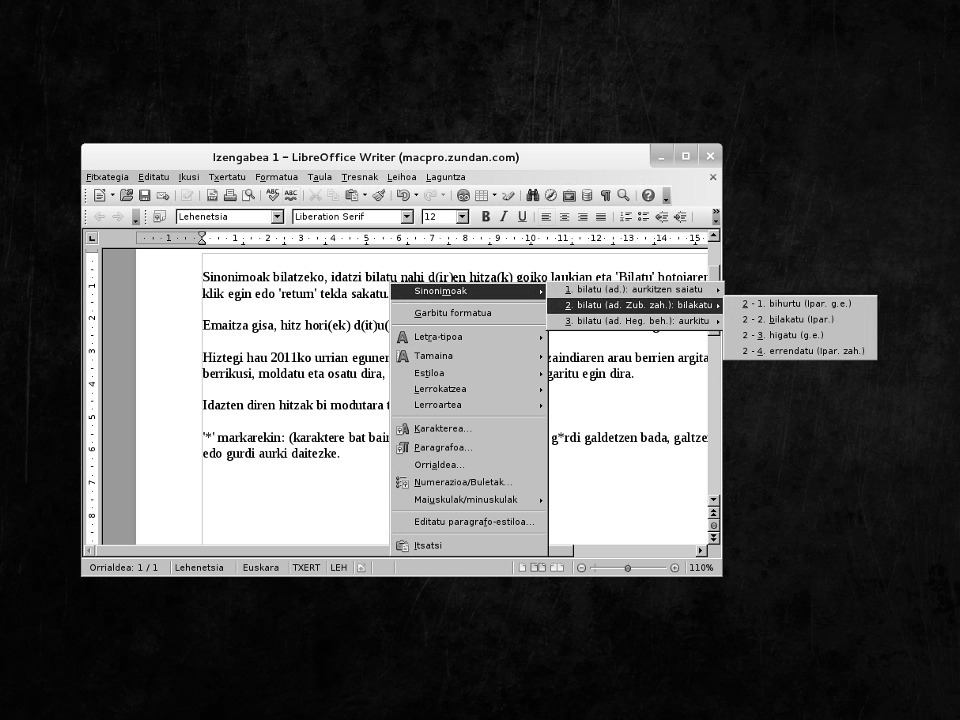Toggle nonprinting characters pilcrow icon
This screenshot has height=720, width=960.
[605, 196]
